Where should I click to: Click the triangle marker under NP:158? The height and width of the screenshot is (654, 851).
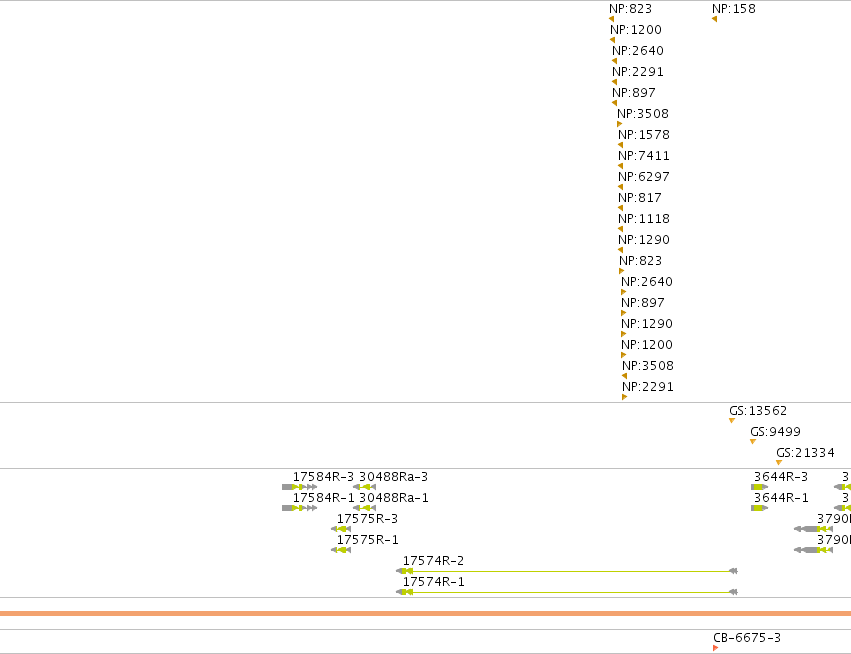click(714, 19)
